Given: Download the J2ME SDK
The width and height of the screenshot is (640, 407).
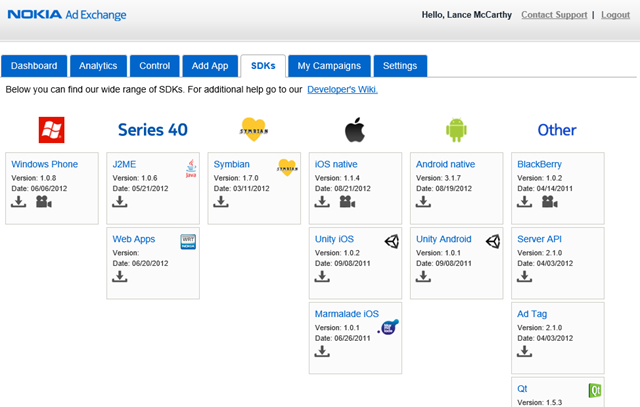Looking at the screenshot, I should point(120,202).
